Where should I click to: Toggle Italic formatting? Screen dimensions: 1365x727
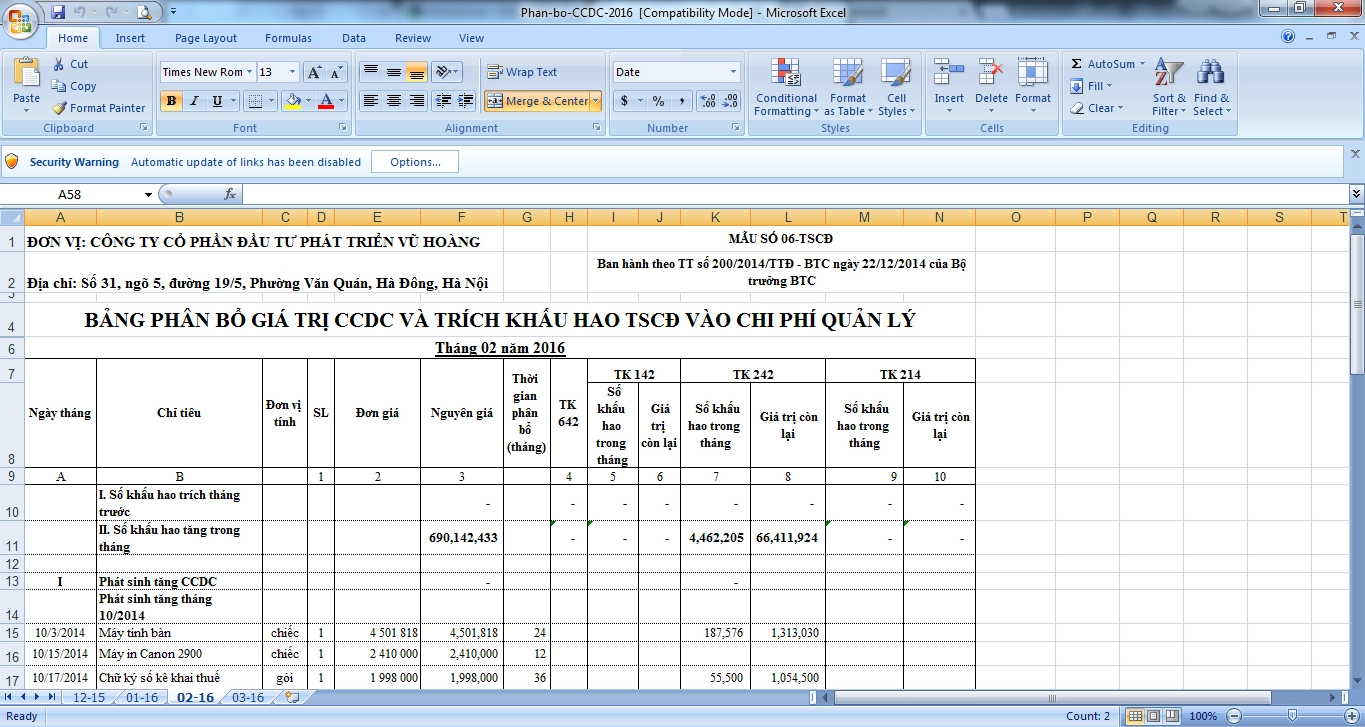[x=194, y=101]
